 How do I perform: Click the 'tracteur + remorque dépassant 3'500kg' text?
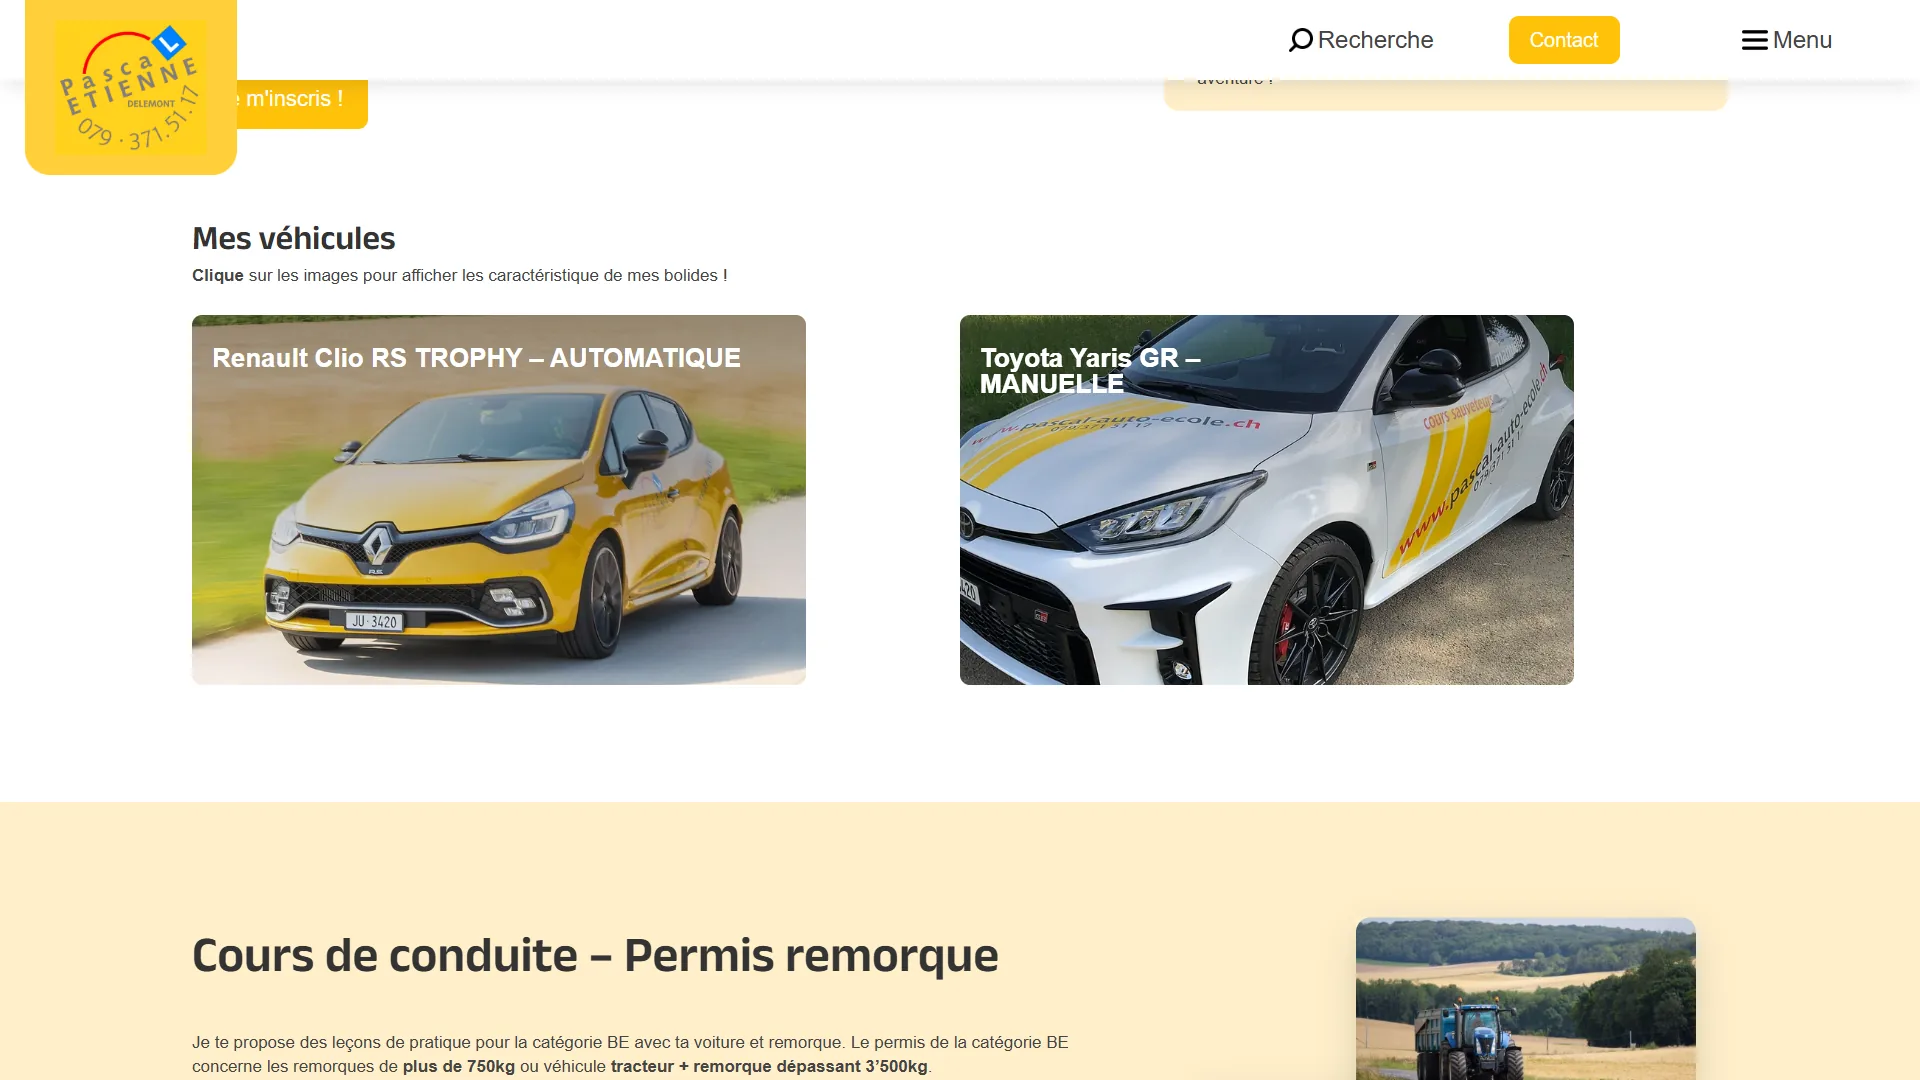769,1066
